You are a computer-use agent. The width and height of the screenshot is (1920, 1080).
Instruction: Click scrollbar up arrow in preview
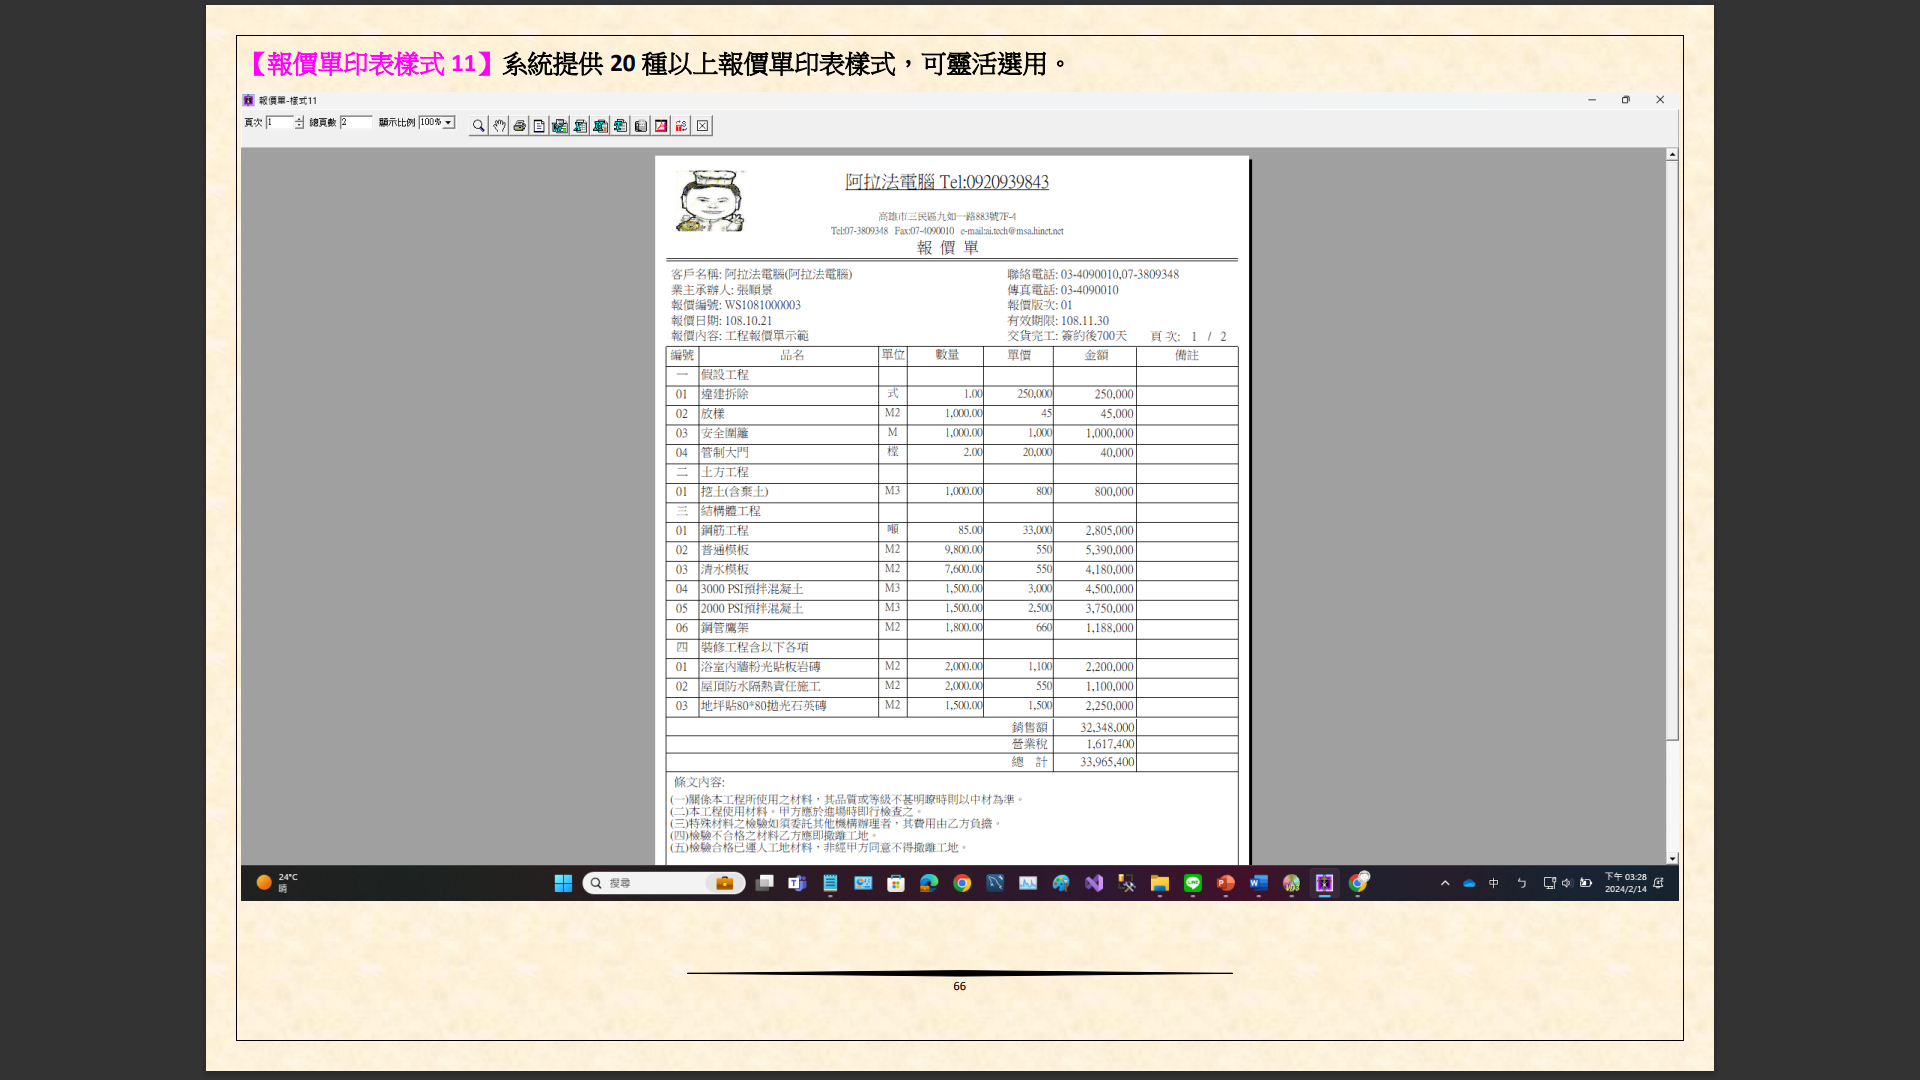(1672, 155)
